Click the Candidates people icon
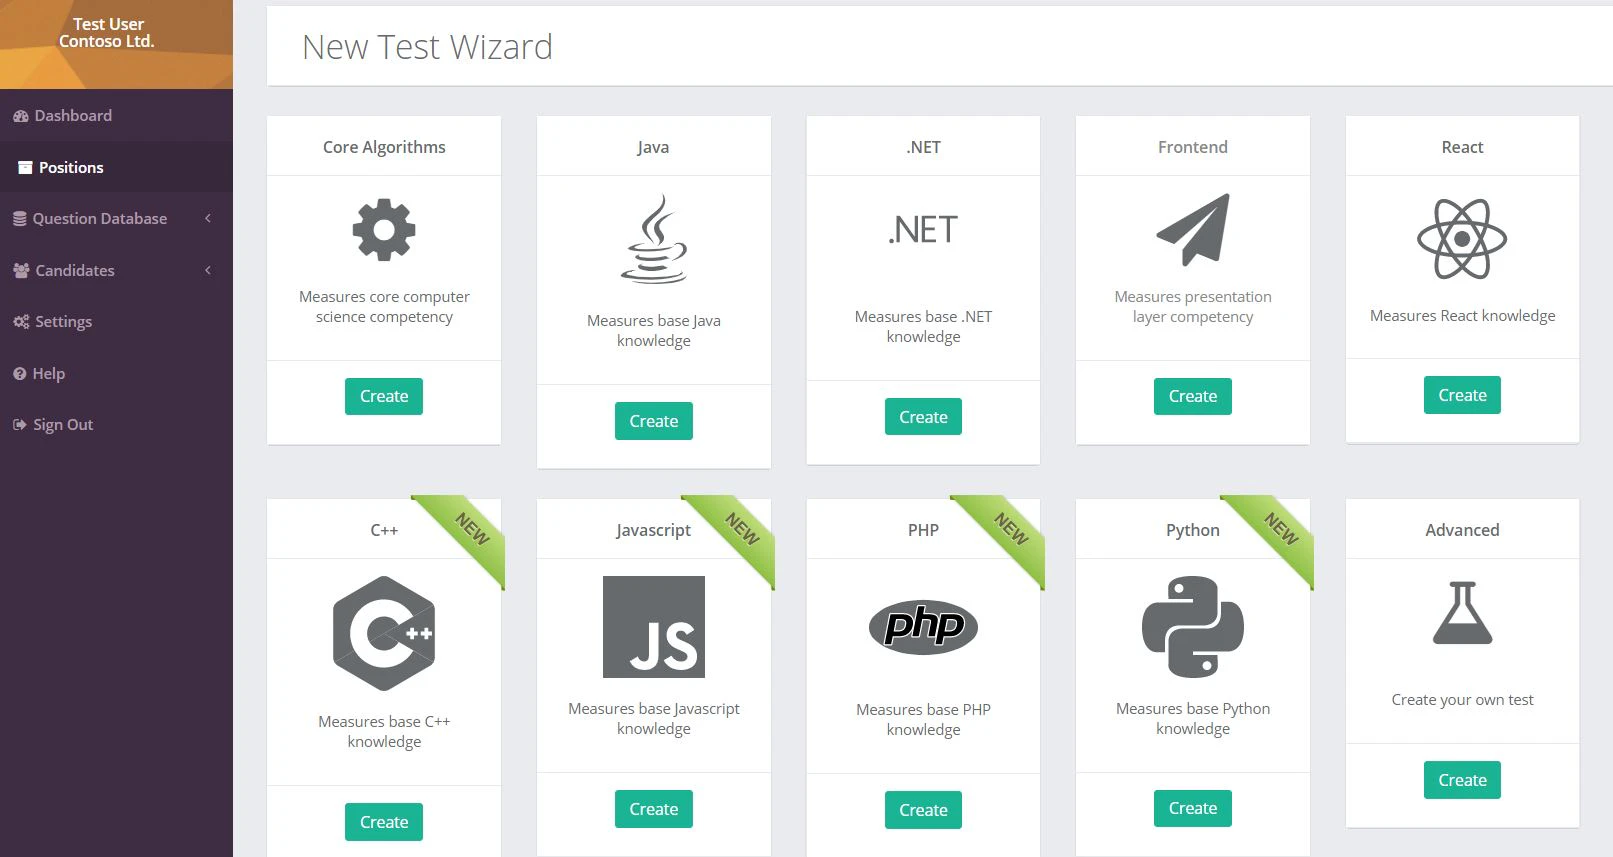Viewport: 1613px width, 857px height. [x=21, y=271]
